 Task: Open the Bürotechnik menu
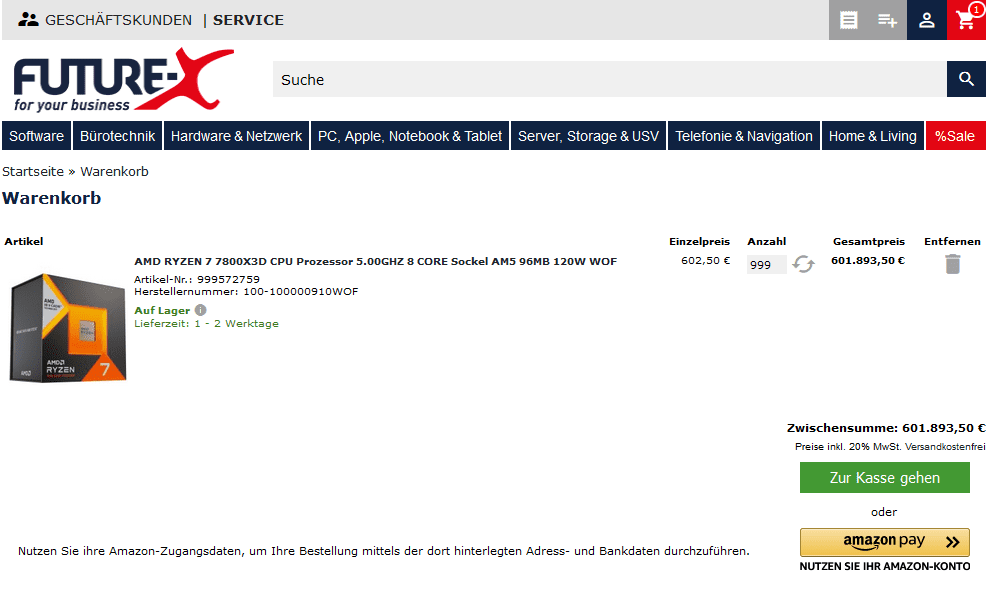click(118, 136)
